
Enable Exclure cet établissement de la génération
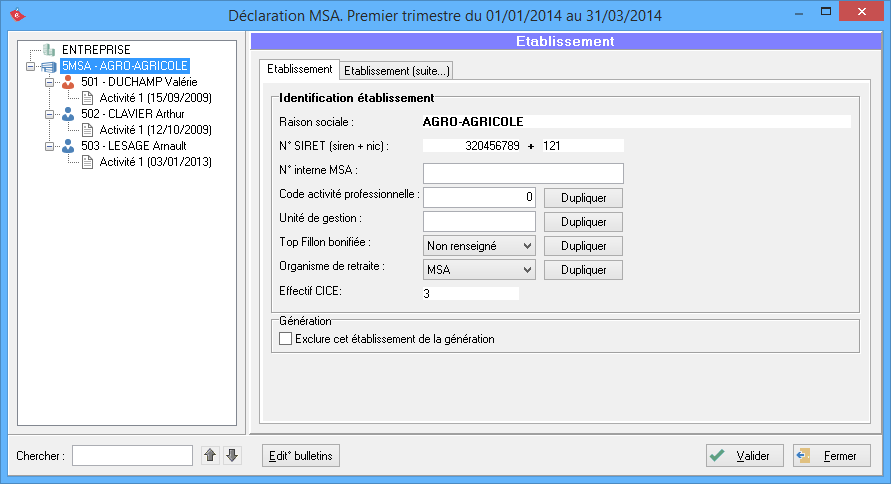[286, 339]
